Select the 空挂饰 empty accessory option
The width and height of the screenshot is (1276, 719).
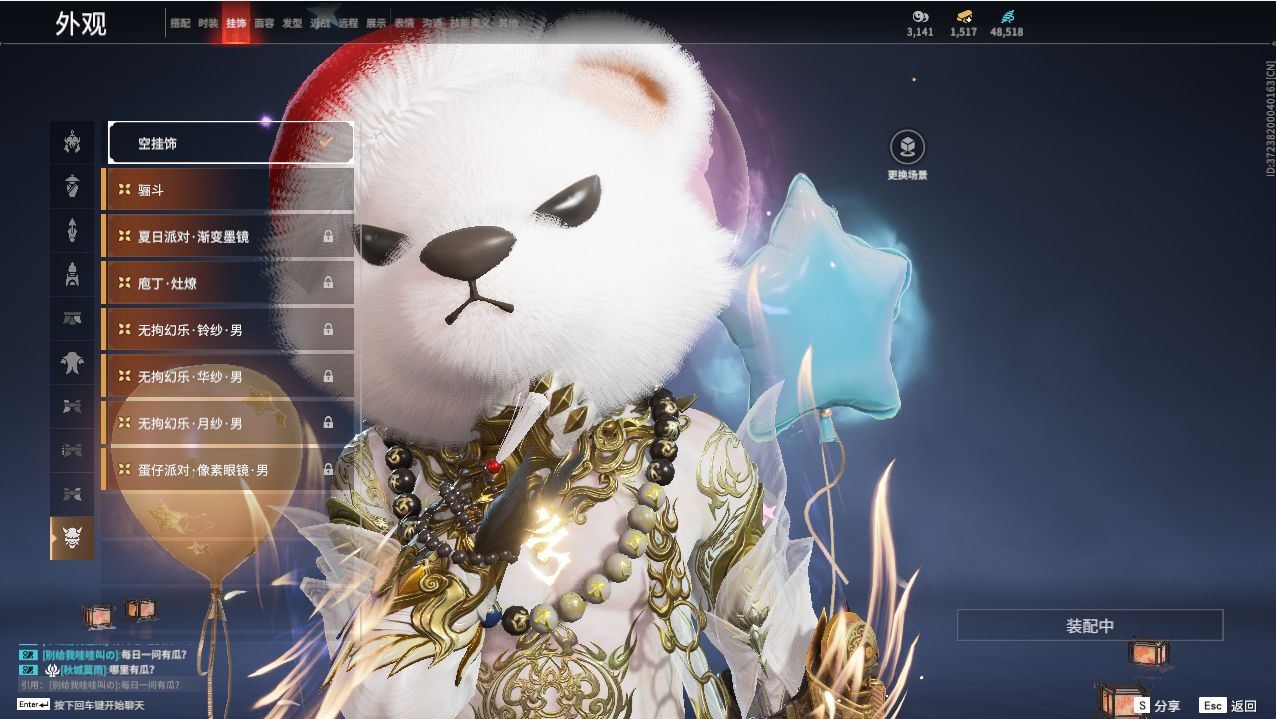click(x=231, y=143)
